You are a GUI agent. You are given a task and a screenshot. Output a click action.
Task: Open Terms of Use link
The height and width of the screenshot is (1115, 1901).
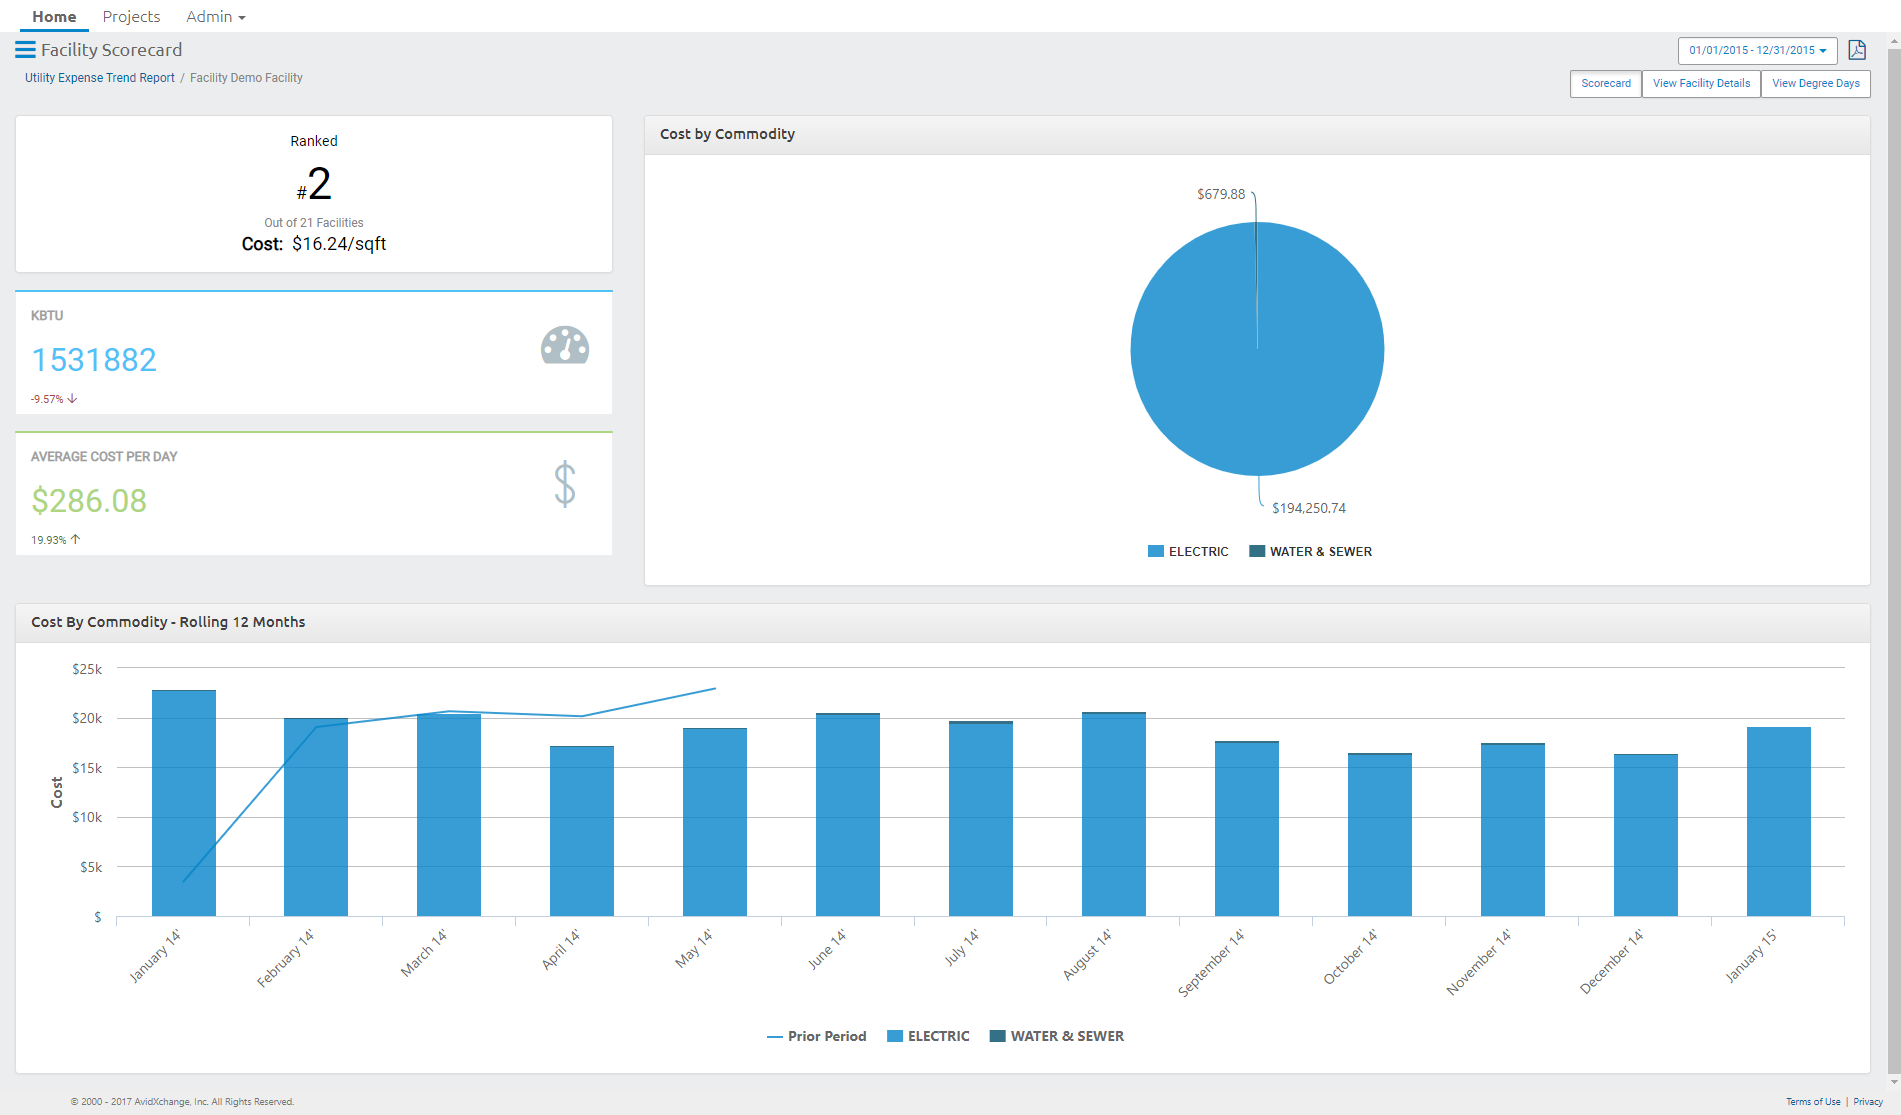click(x=1813, y=1102)
